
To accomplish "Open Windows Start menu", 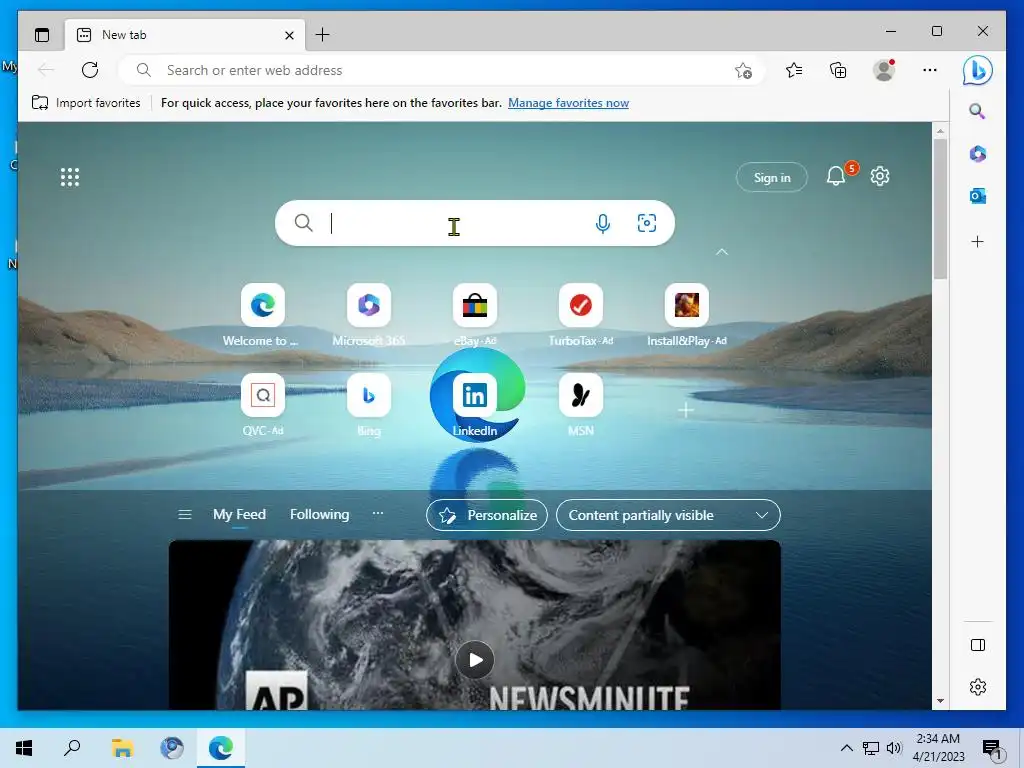I will 24,748.
